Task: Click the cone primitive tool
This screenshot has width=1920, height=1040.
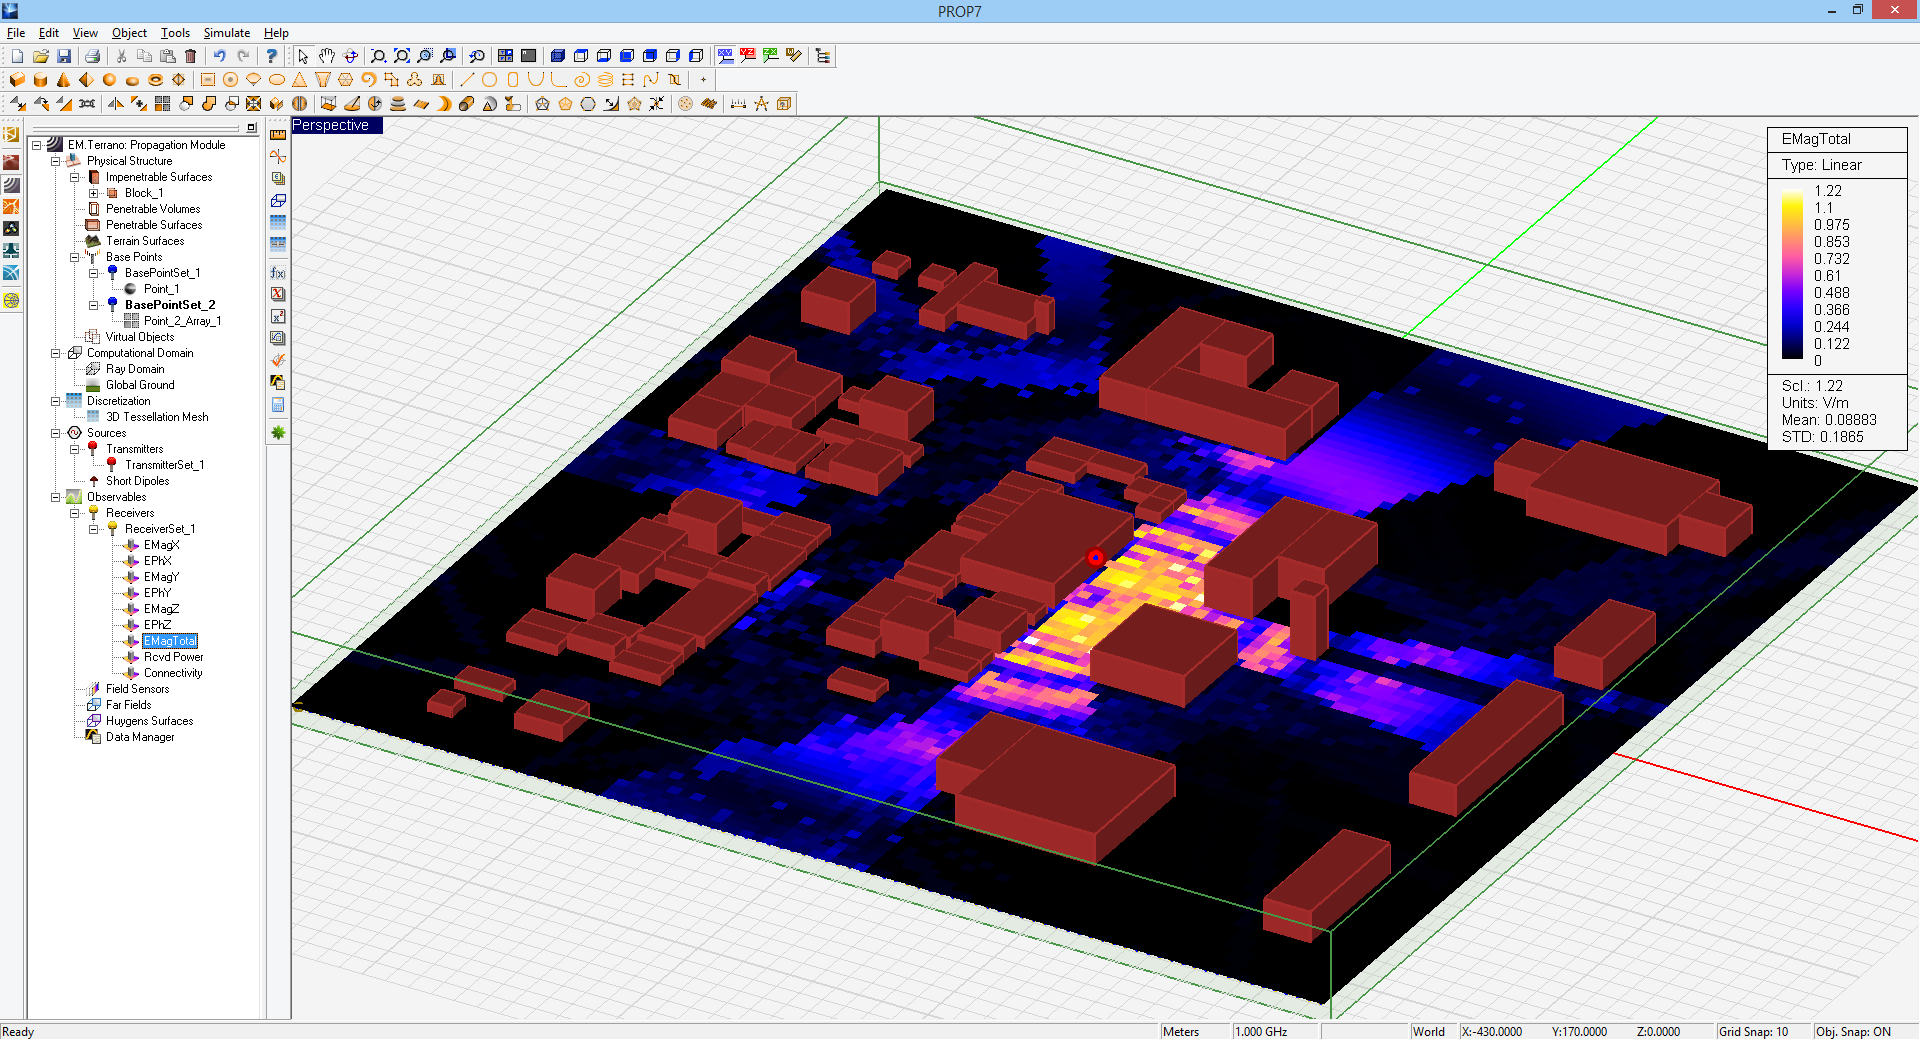Action: click(63, 80)
